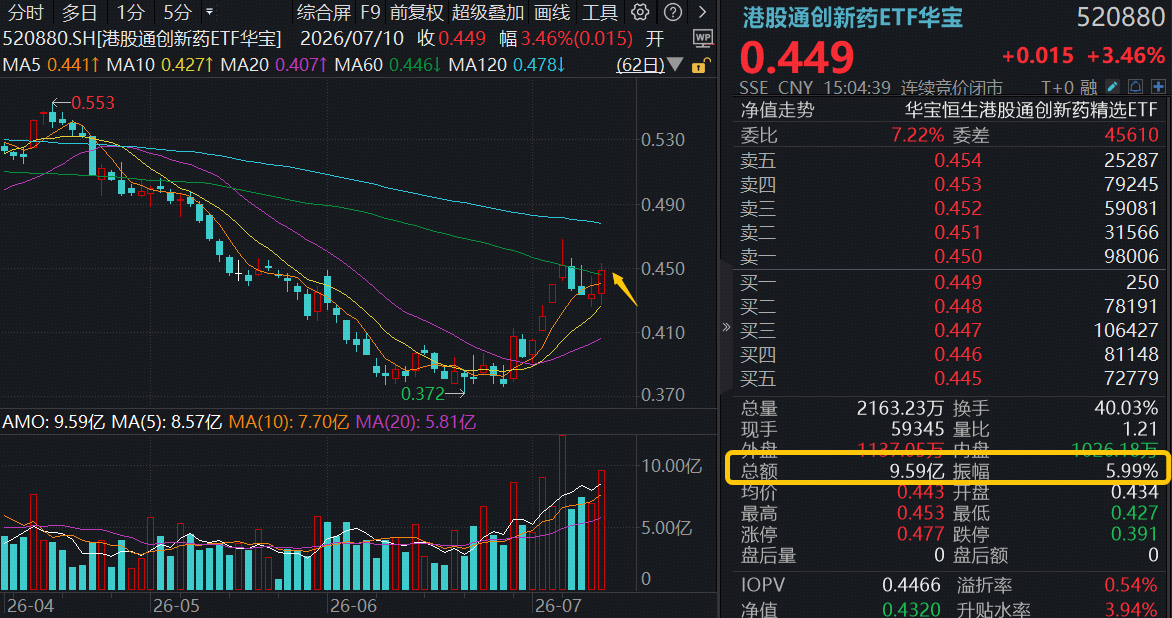
Task: Toggle the yellow unlock padlock icon
Action: point(699,66)
